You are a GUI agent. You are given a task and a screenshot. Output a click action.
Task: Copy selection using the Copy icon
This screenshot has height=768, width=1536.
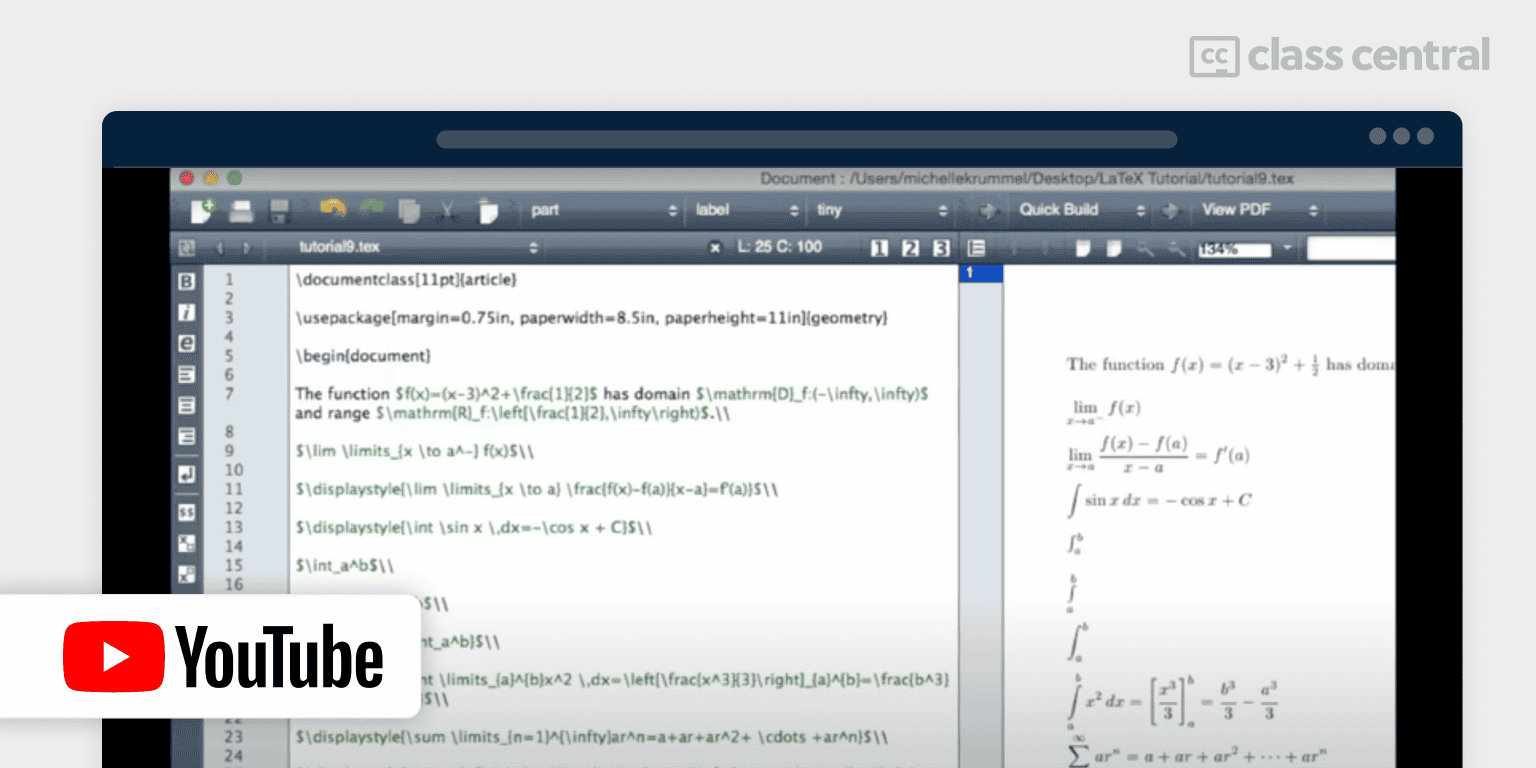point(409,211)
